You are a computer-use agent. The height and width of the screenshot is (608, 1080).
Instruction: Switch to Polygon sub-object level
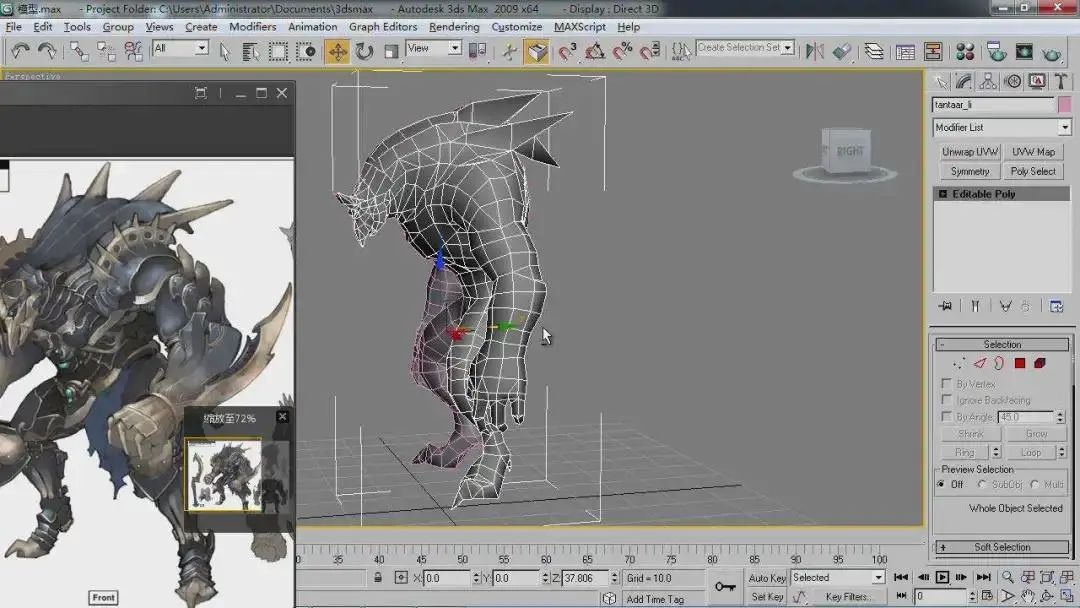pos(1020,363)
